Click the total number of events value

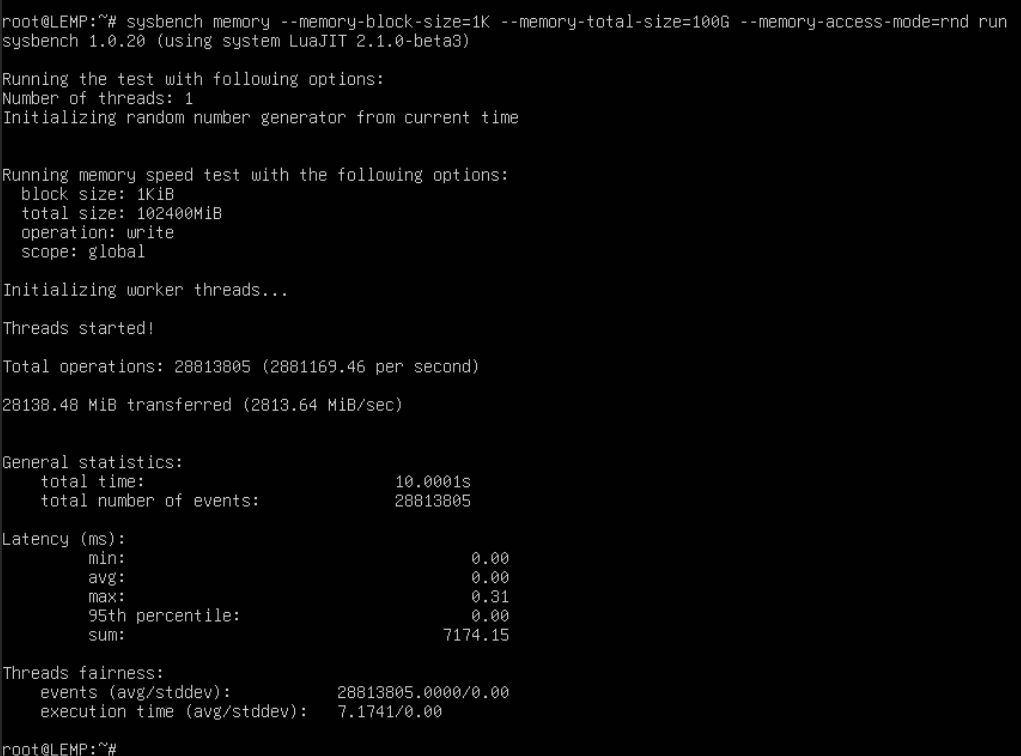(433, 501)
